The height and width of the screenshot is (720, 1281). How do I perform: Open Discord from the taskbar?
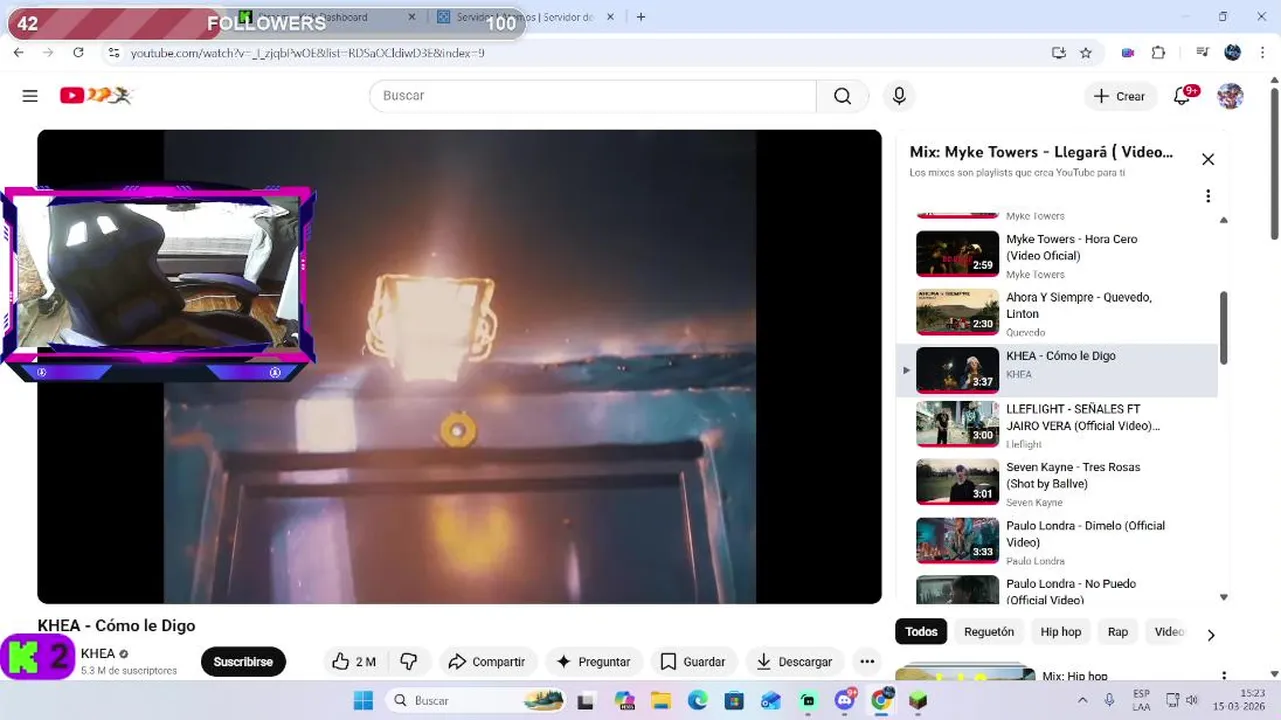coord(845,701)
